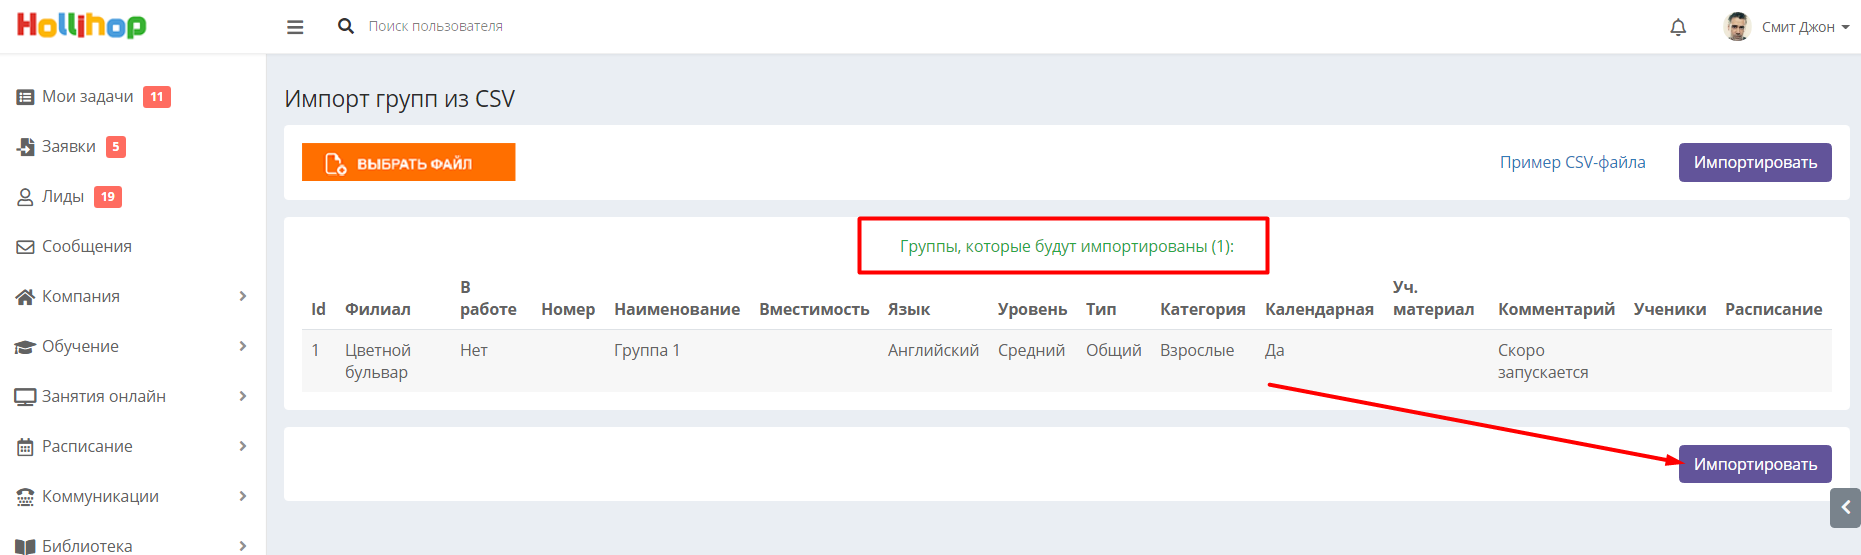Select the Взрослые category cell
This screenshot has height=555, width=1861.
pyautogui.click(x=1197, y=350)
